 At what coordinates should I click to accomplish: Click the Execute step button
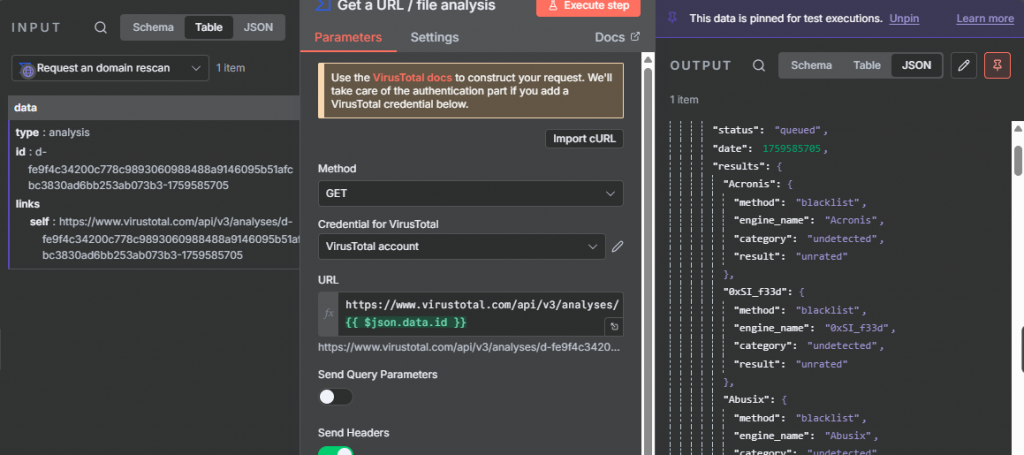click(x=588, y=6)
